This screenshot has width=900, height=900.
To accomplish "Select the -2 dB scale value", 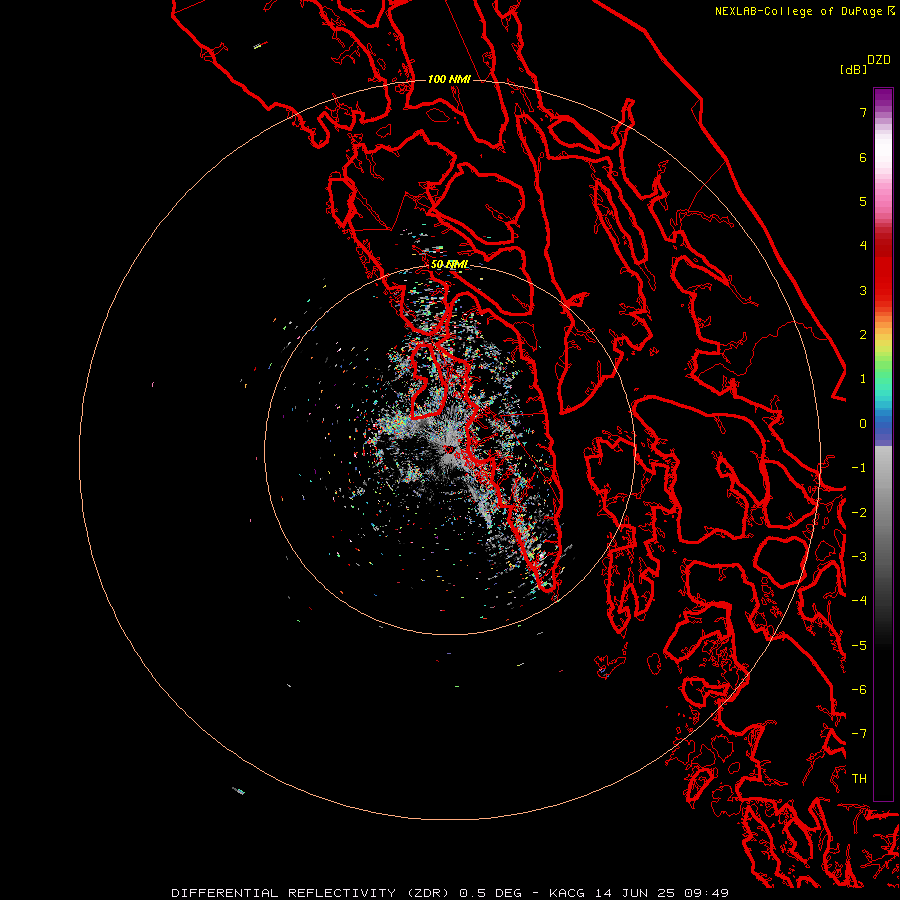I will (859, 513).
